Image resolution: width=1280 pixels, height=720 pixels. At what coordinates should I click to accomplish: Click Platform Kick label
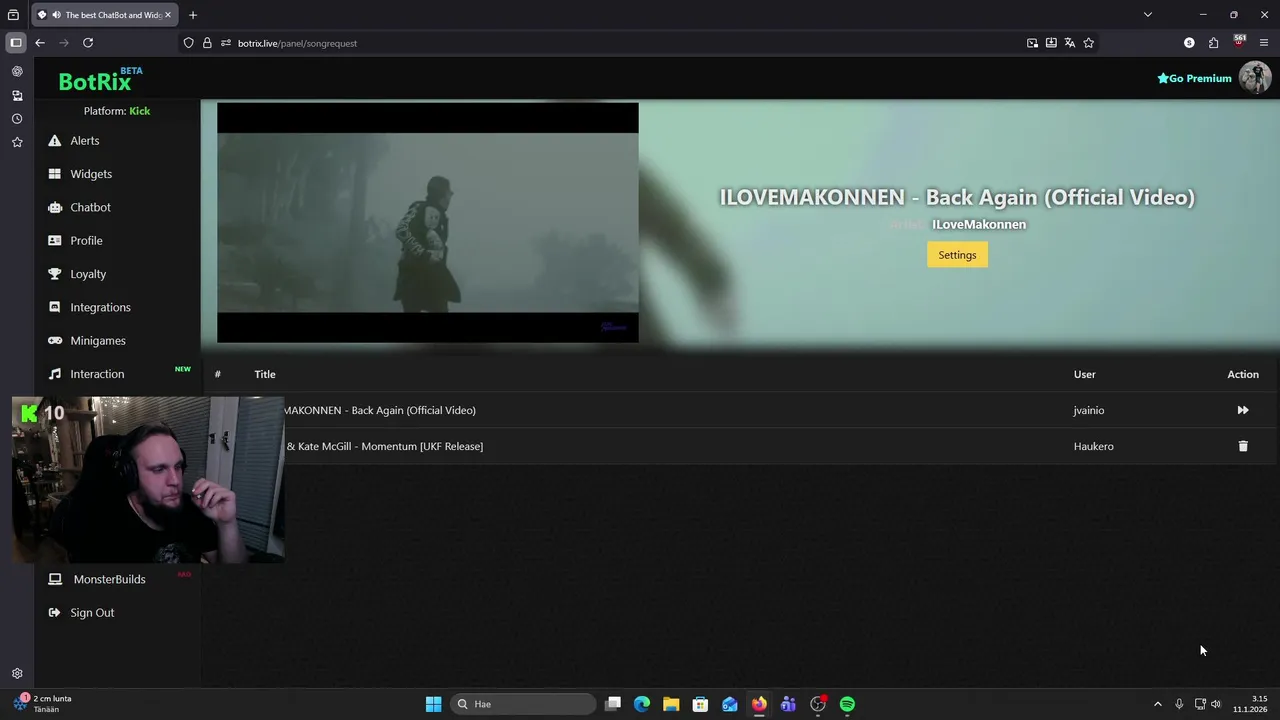point(117,111)
